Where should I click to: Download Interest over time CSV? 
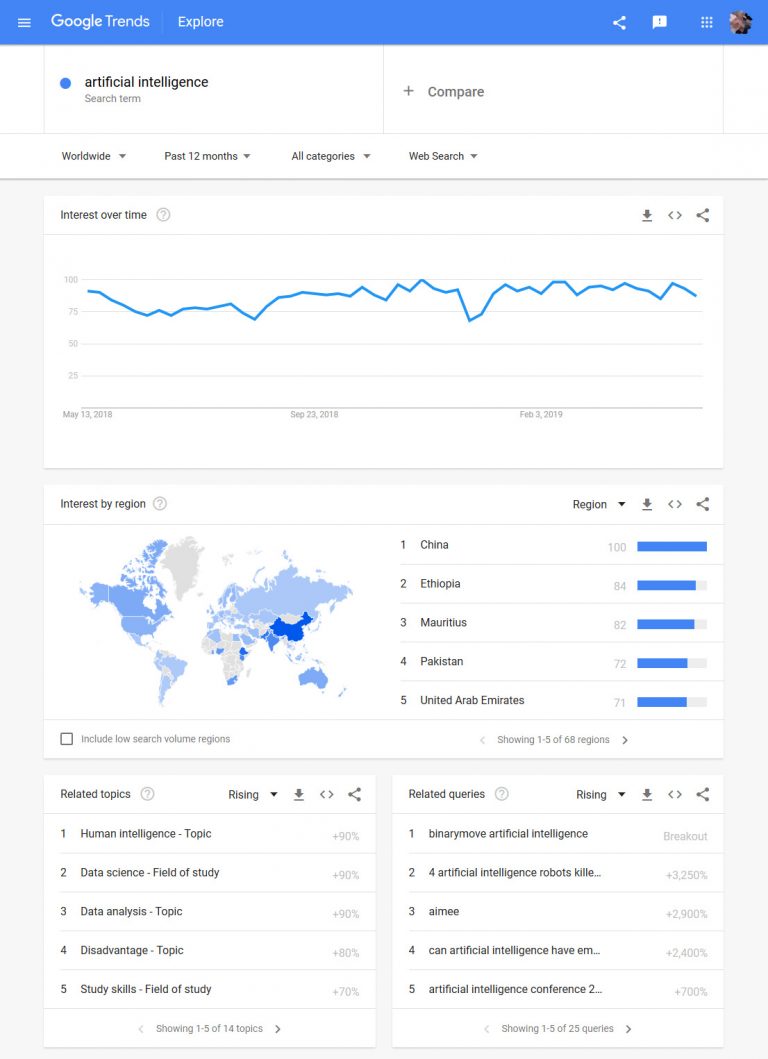point(647,215)
